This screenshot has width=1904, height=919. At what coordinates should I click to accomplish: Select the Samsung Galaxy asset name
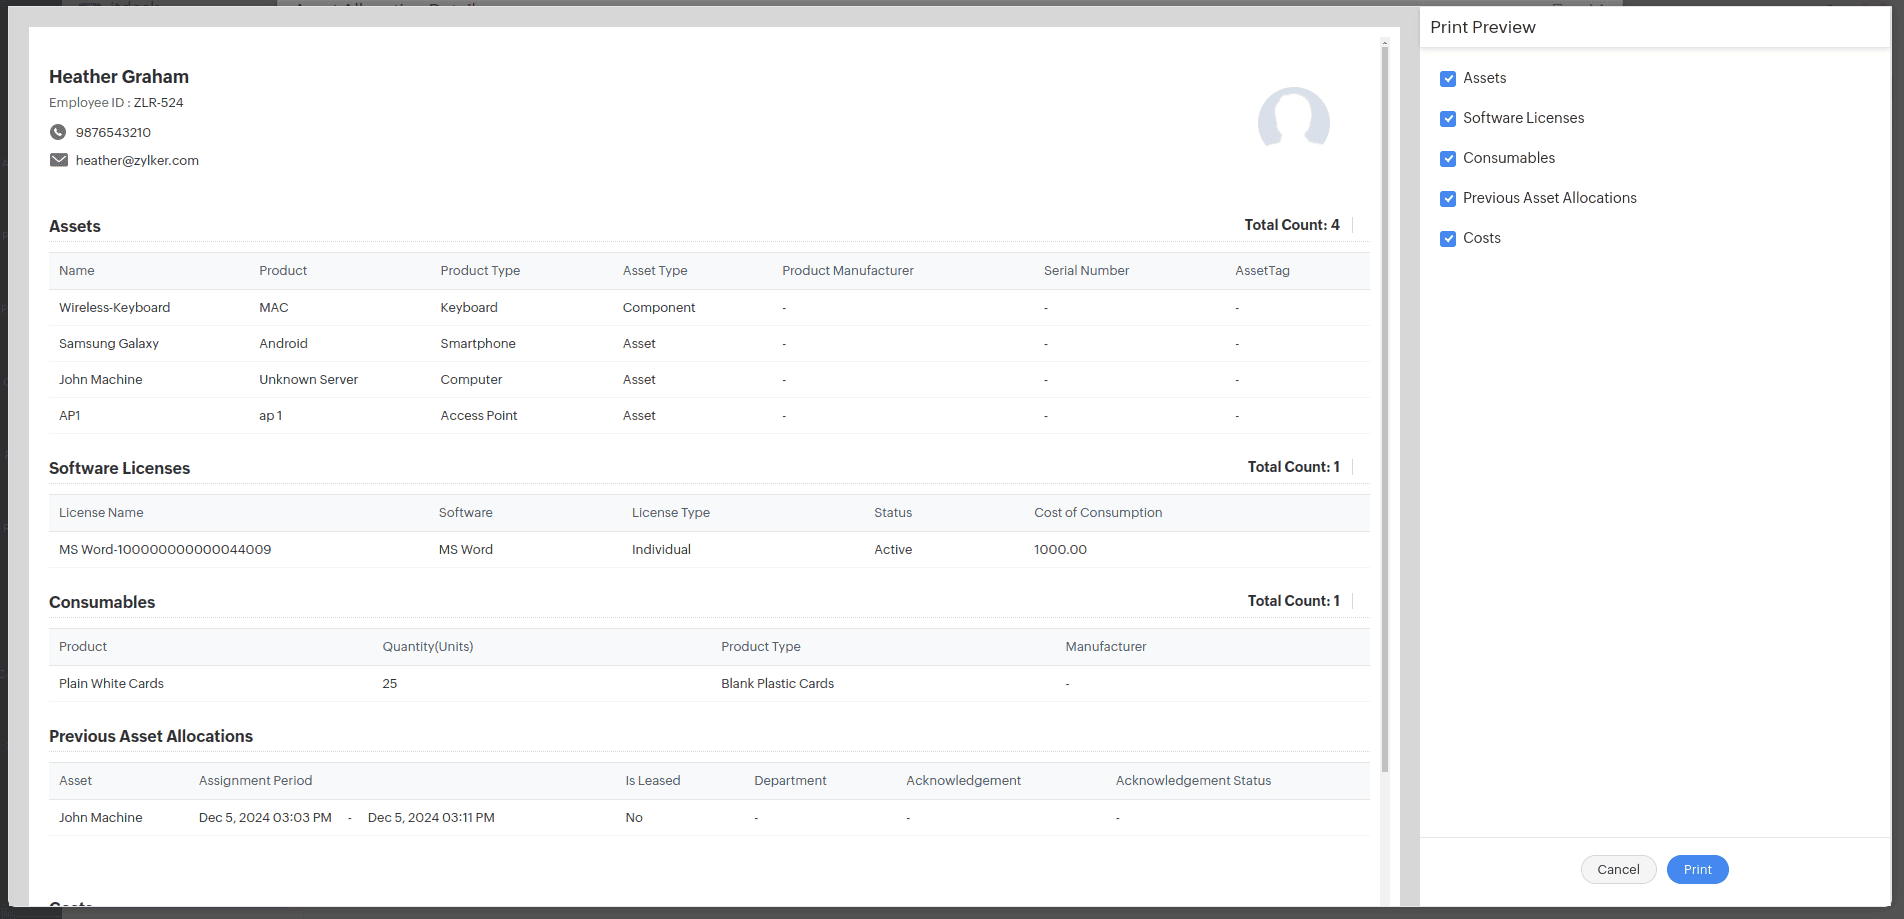(109, 344)
